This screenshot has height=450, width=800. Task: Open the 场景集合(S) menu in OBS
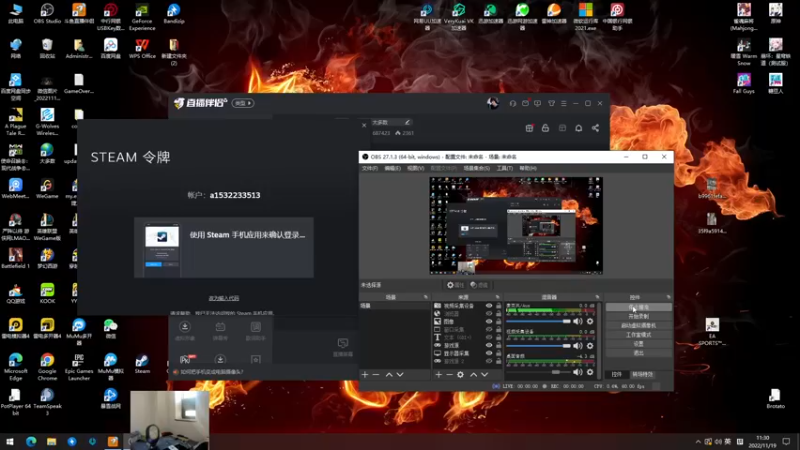click(x=477, y=168)
